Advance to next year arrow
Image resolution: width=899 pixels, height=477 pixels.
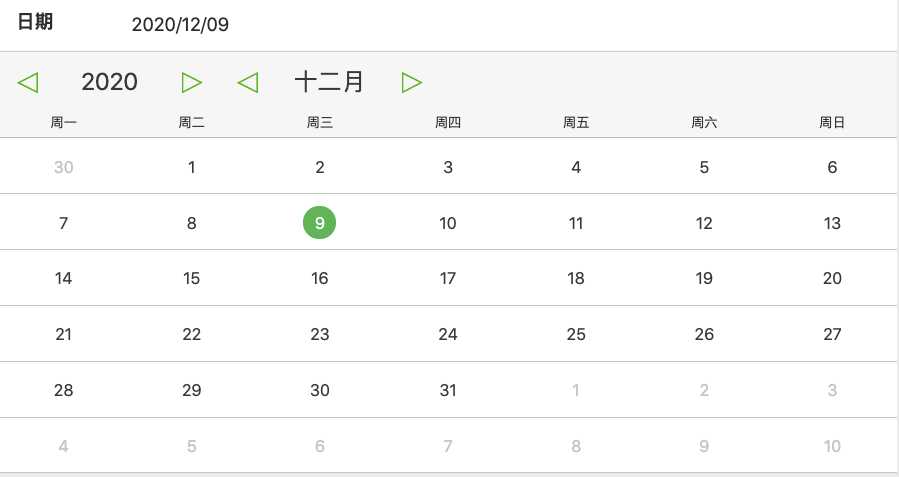click(x=192, y=82)
